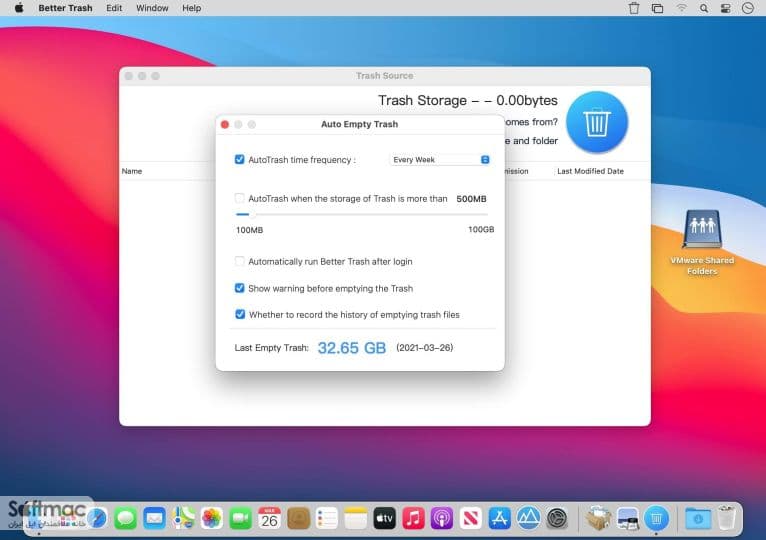This screenshot has width=766, height=540.
Task: Enable AutoTrash when storage exceeds limit
Action: coord(239,198)
